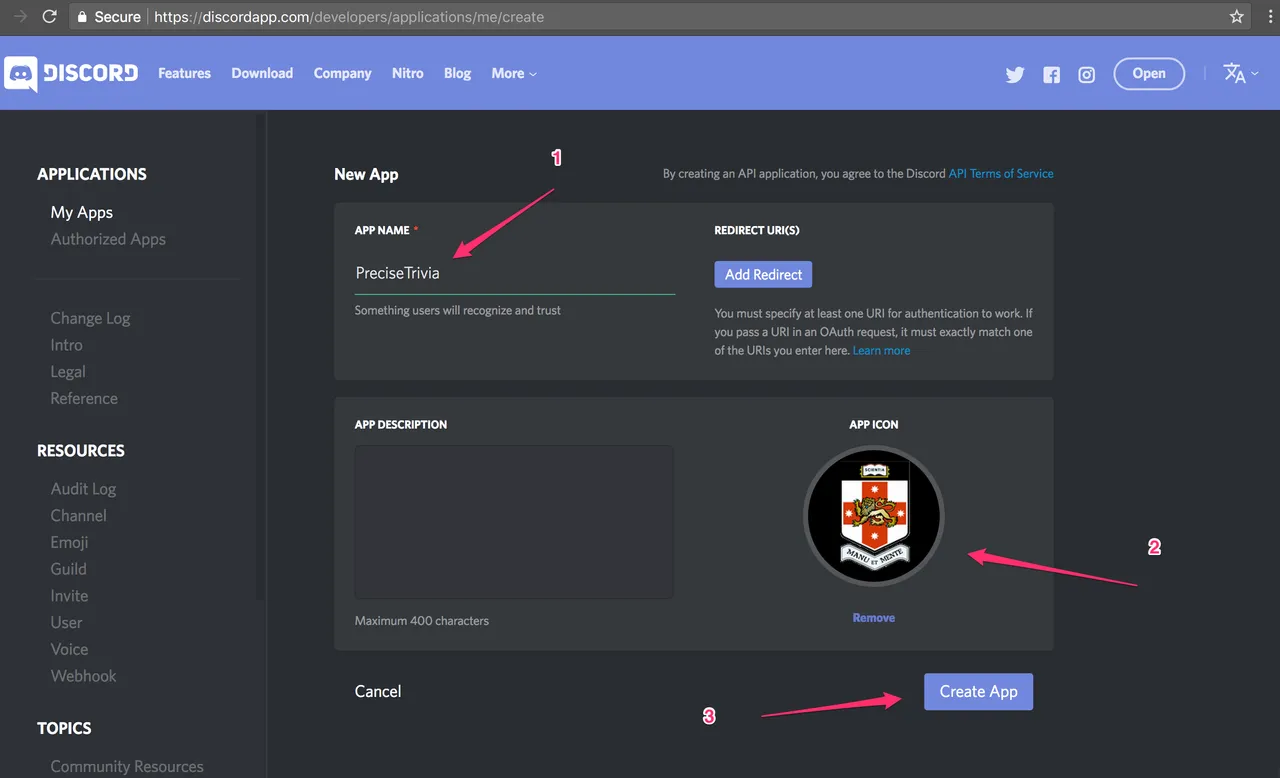The height and width of the screenshot is (778, 1280).
Task: Open the API Terms of Service link
Action: tap(1001, 173)
